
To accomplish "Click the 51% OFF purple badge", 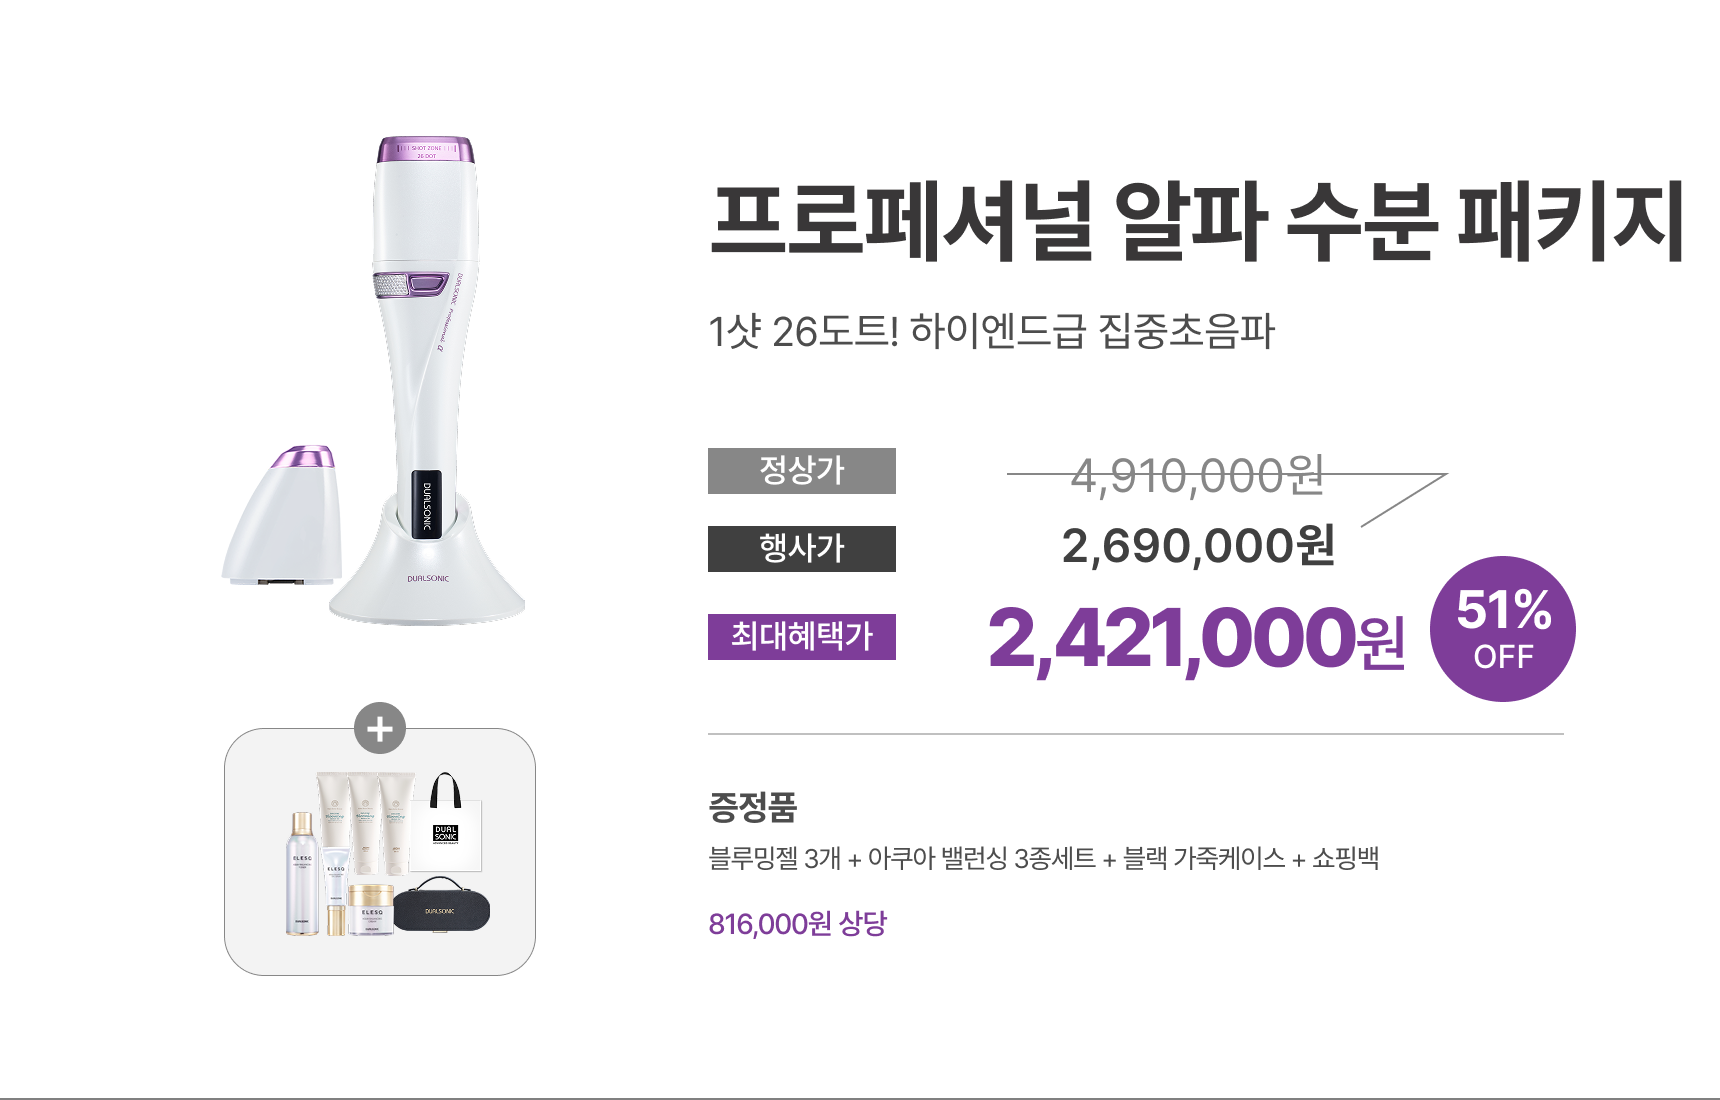I will (x=1502, y=629).
